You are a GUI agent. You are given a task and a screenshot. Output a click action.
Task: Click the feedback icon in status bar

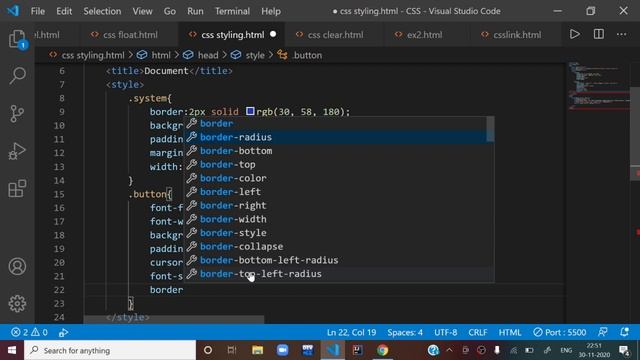click(x=602, y=332)
